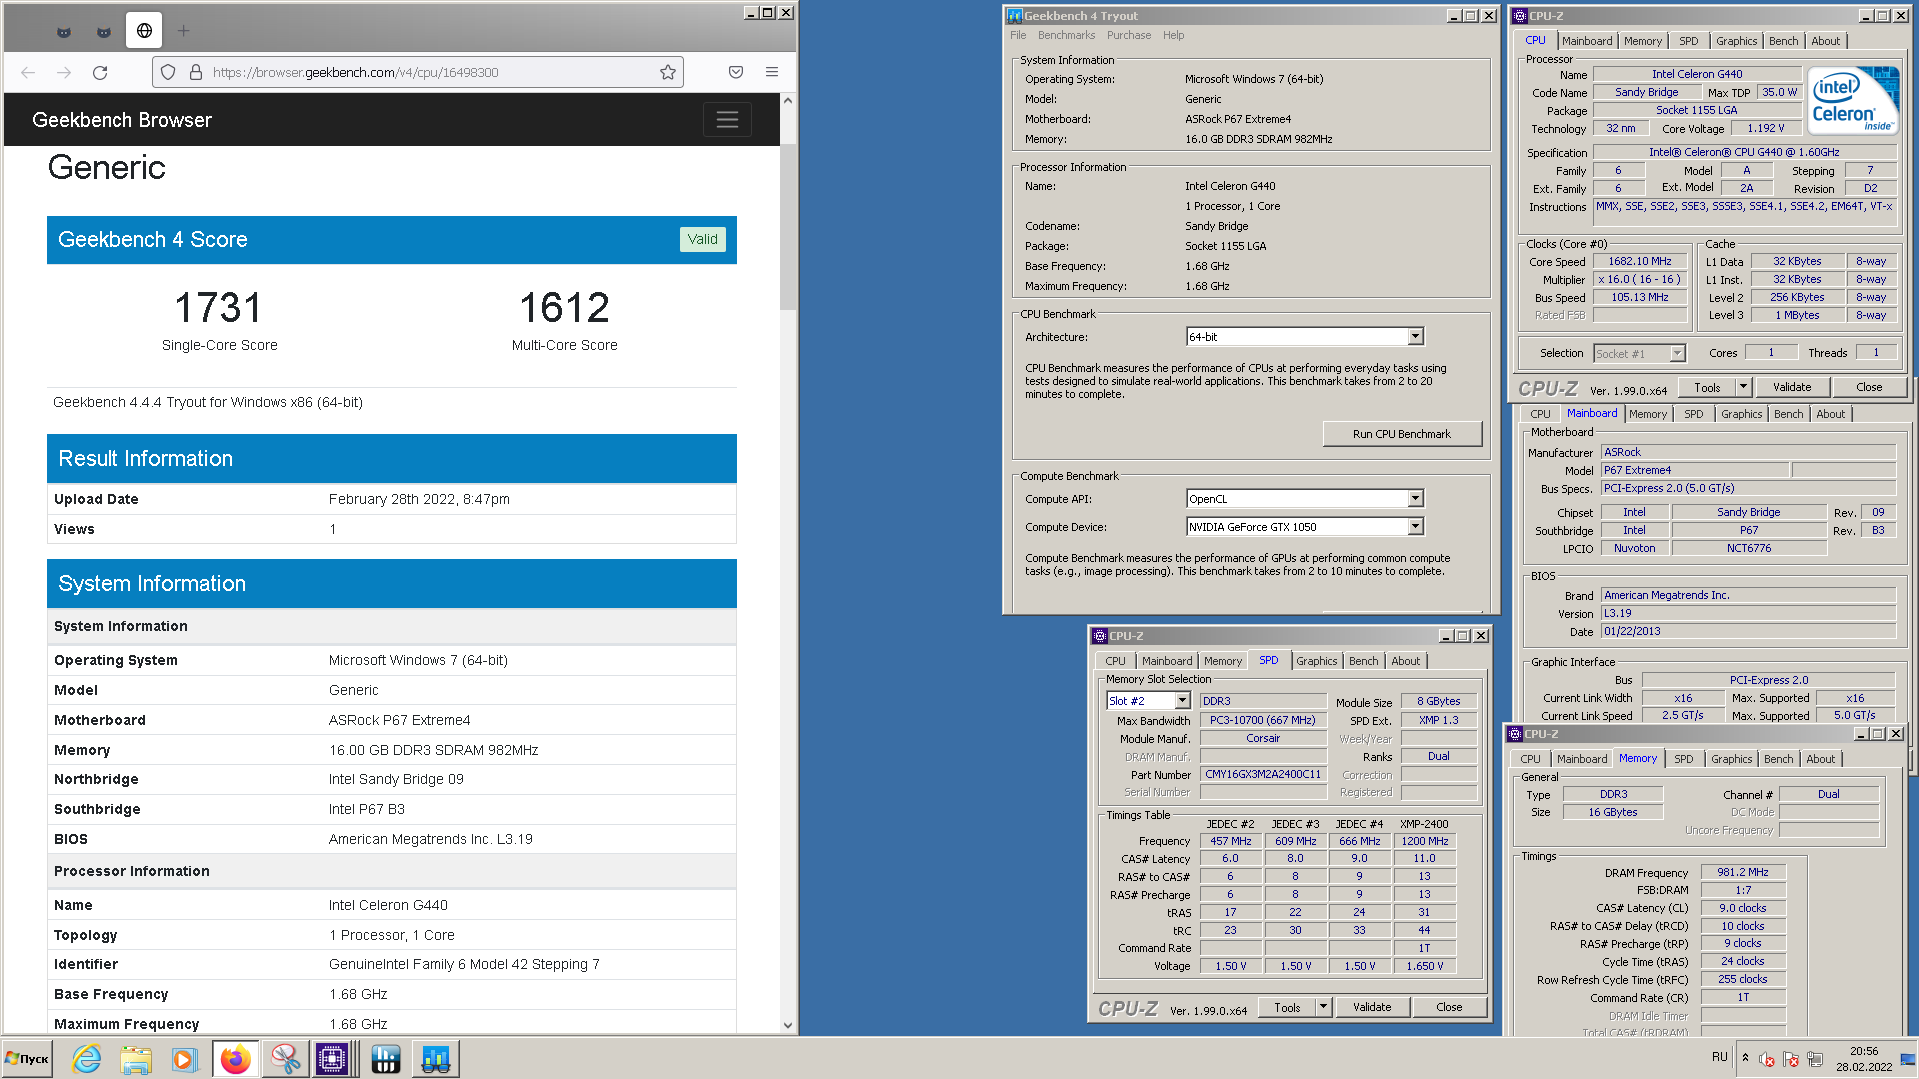Click Validate in the CPU-Z CPU window
This screenshot has width=1919, height=1079.
1792,387
